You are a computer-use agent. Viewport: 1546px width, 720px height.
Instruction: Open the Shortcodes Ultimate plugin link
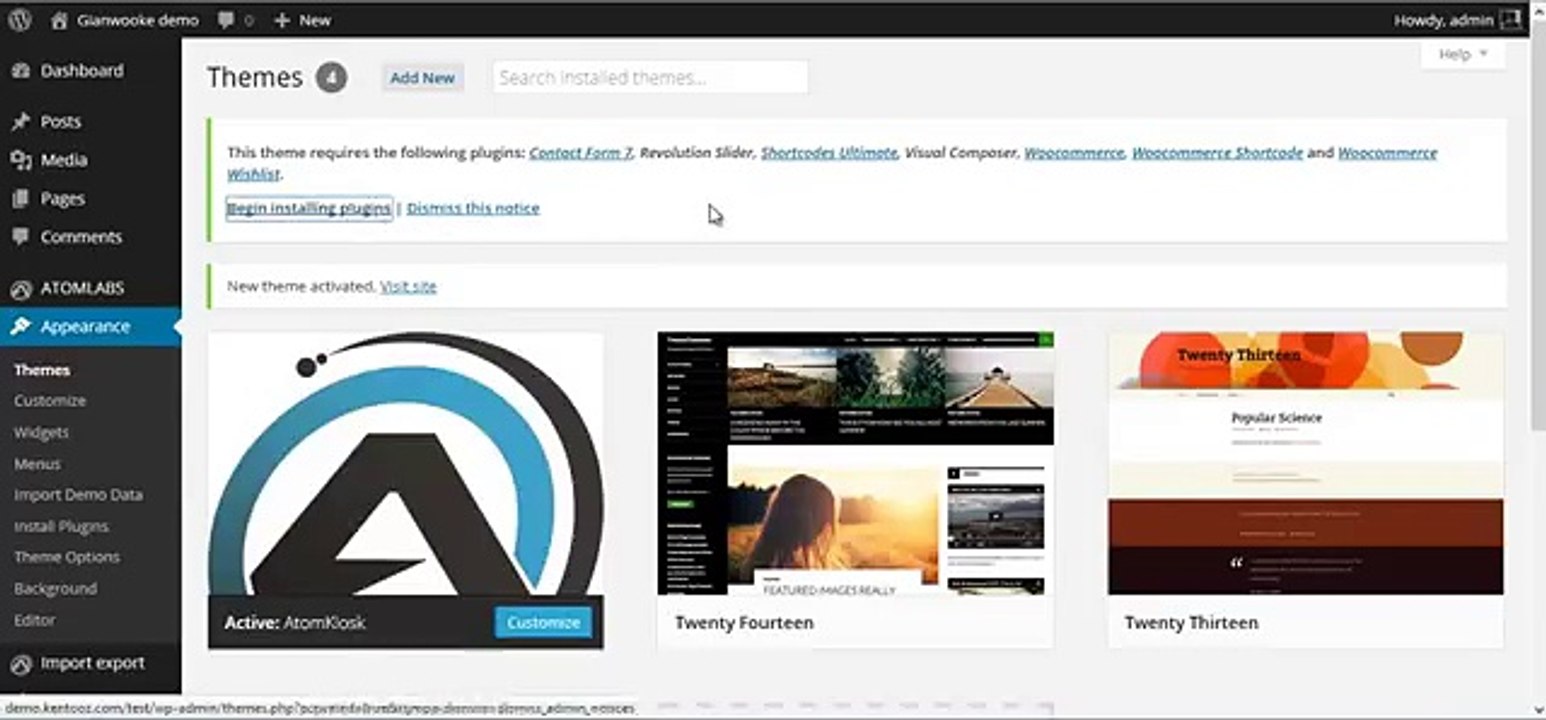[829, 153]
